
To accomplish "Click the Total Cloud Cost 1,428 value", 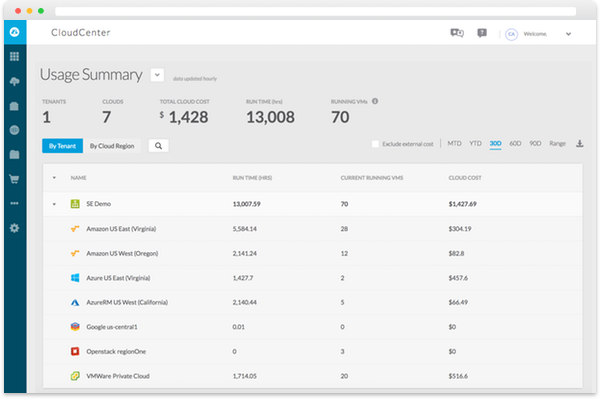I will click(188, 117).
